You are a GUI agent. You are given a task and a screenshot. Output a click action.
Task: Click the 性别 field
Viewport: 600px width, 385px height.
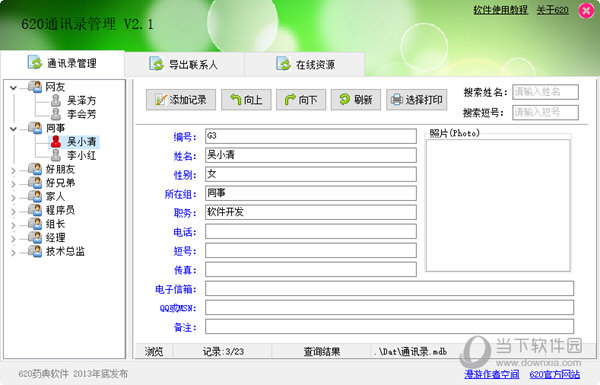tap(311, 174)
